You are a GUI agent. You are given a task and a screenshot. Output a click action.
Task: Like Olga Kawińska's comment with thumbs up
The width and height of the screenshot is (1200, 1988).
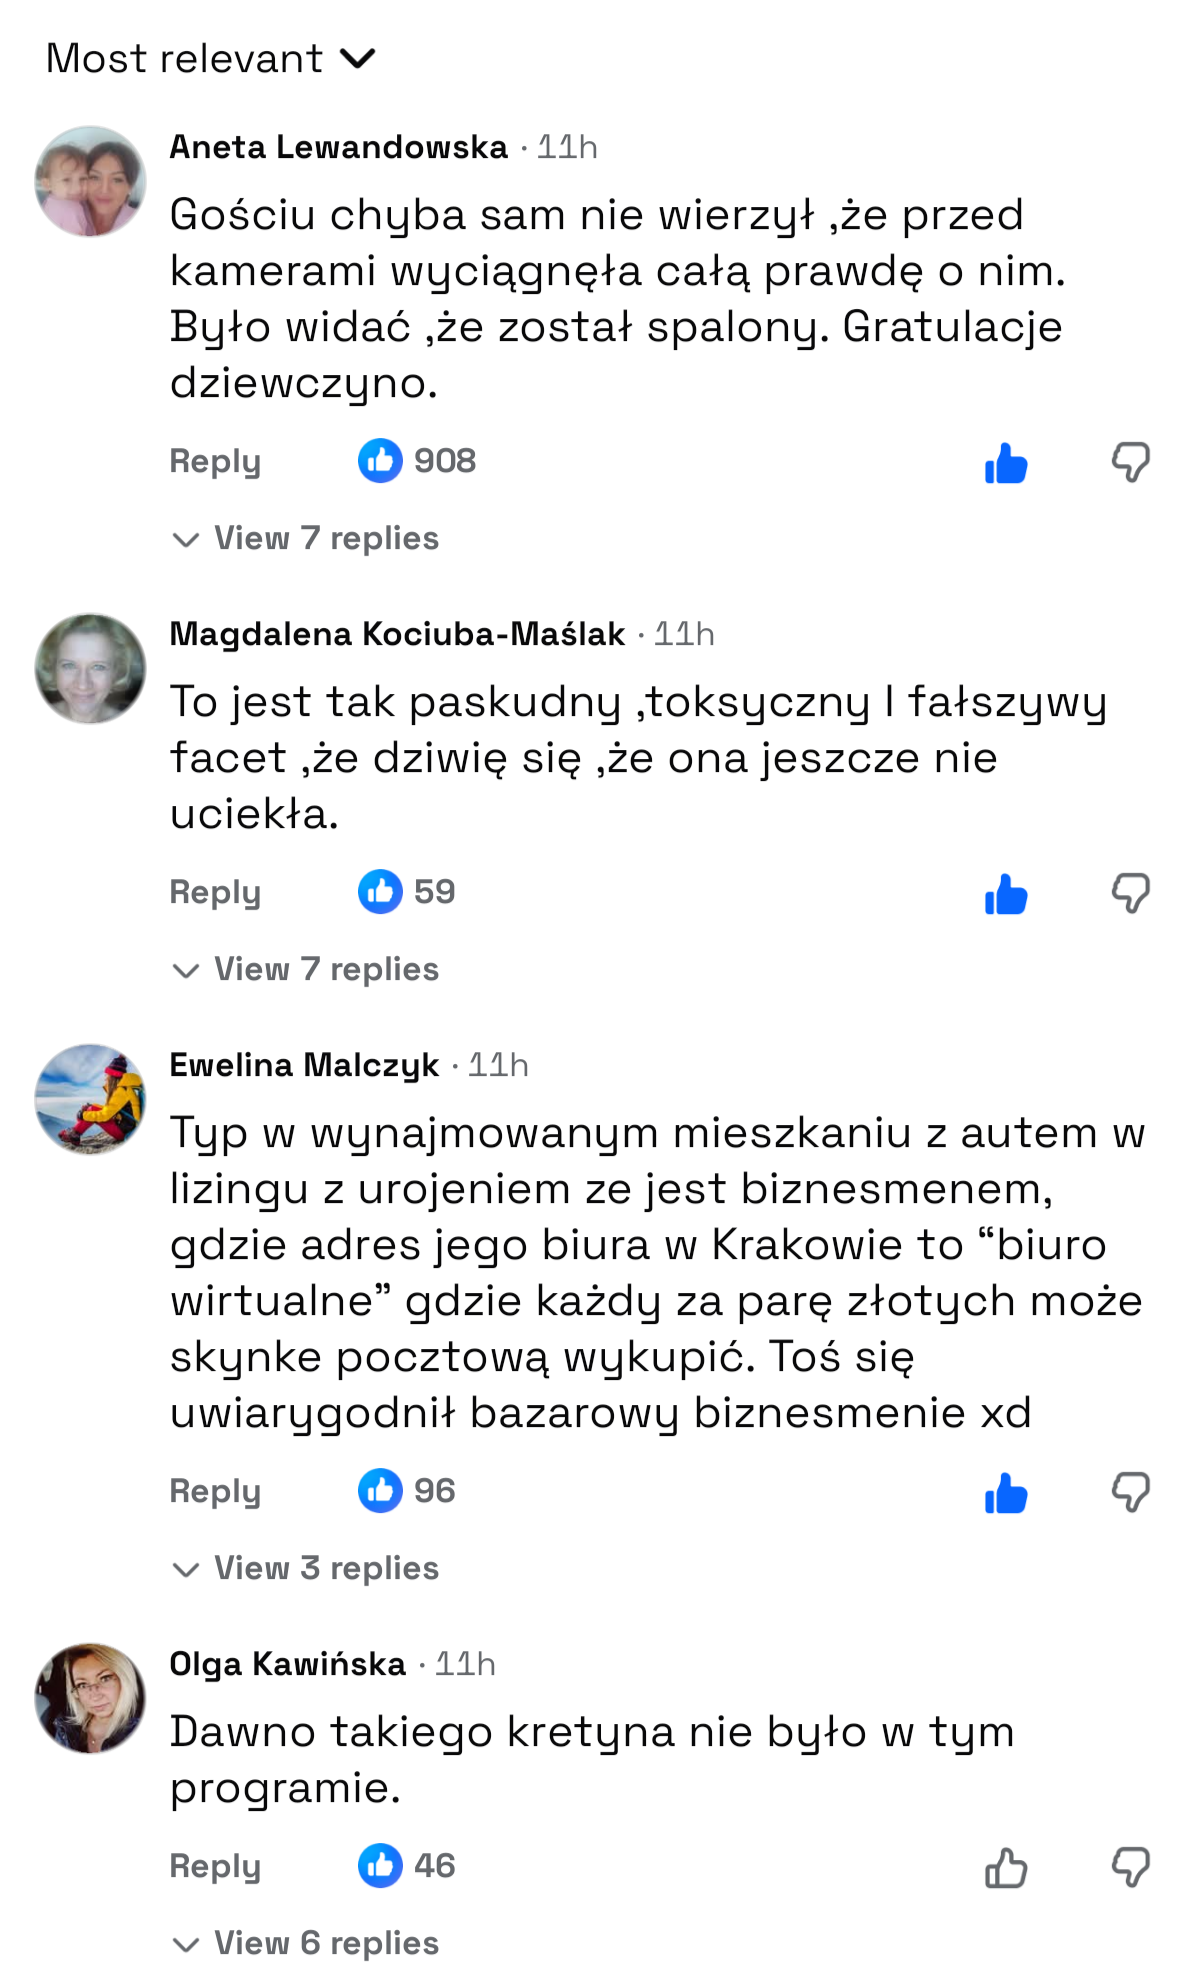pyautogui.click(x=1005, y=1868)
